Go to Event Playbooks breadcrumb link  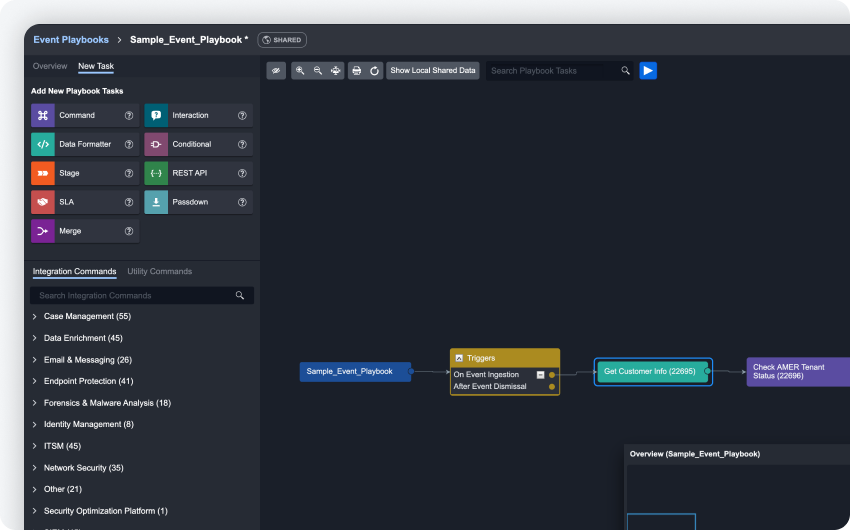tap(71, 40)
